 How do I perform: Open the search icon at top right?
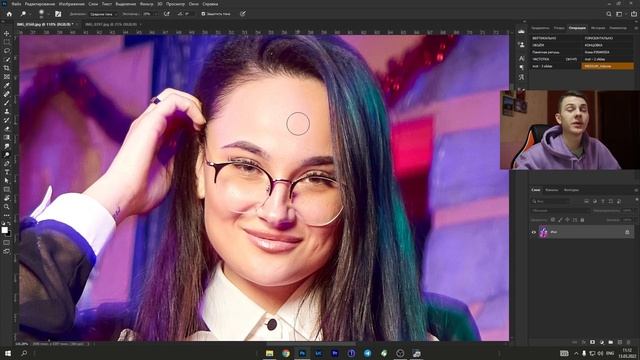(x=609, y=14)
